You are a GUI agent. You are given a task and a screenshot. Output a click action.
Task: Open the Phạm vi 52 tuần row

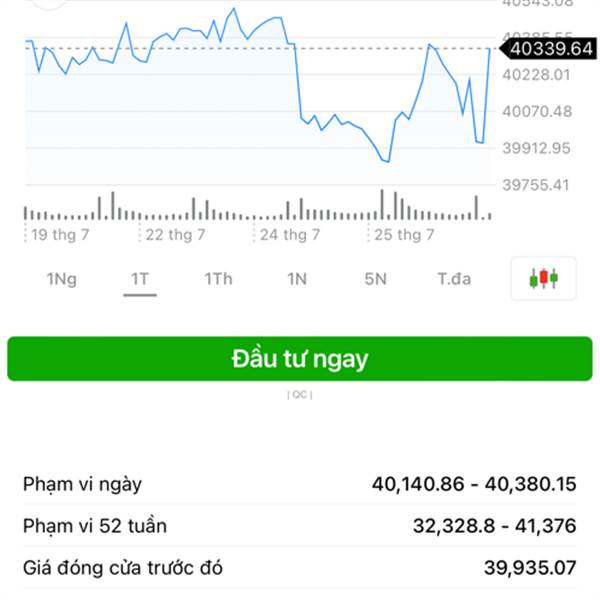click(x=300, y=526)
